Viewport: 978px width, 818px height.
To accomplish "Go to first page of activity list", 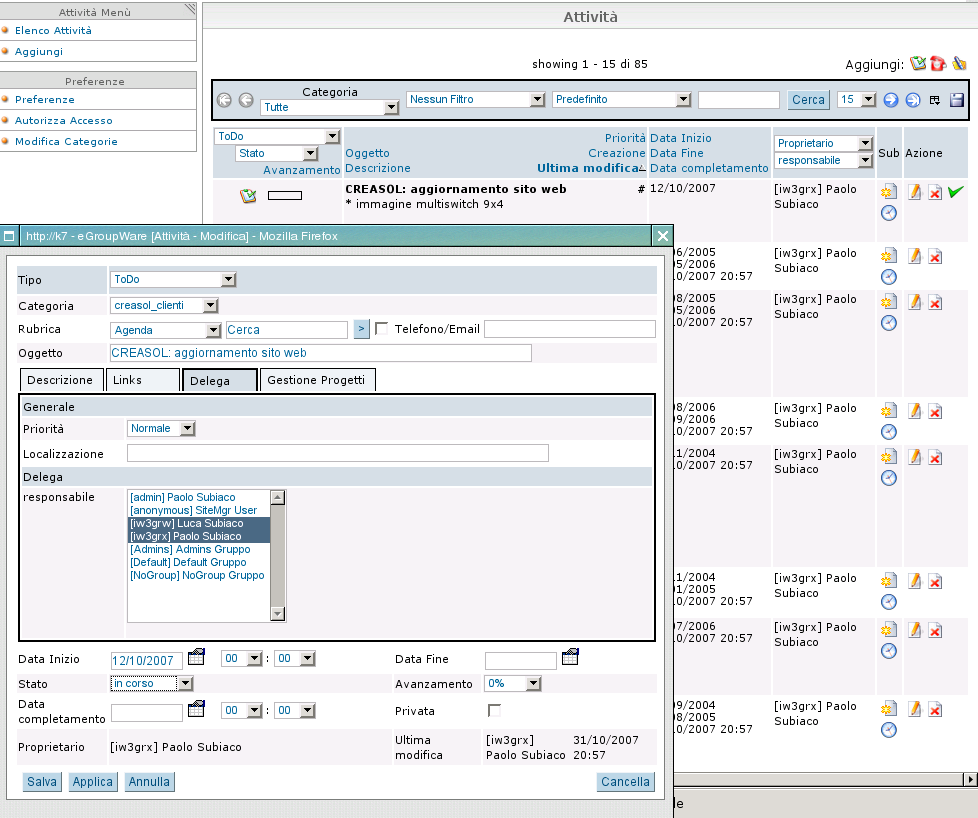I will (225, 100).
